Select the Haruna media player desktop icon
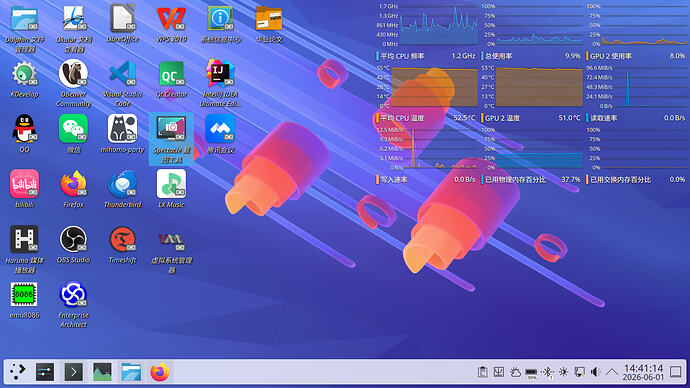 point(25,240)
